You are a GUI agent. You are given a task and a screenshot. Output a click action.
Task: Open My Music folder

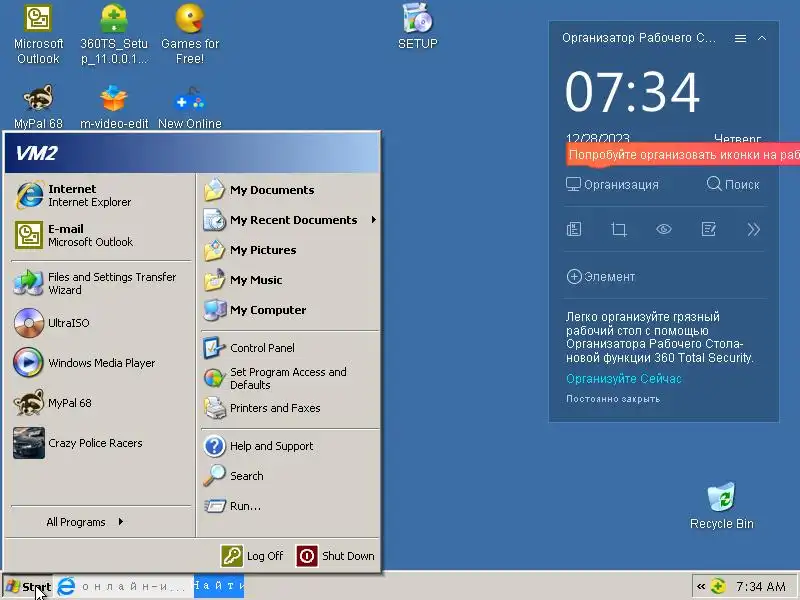coord(290,280)
